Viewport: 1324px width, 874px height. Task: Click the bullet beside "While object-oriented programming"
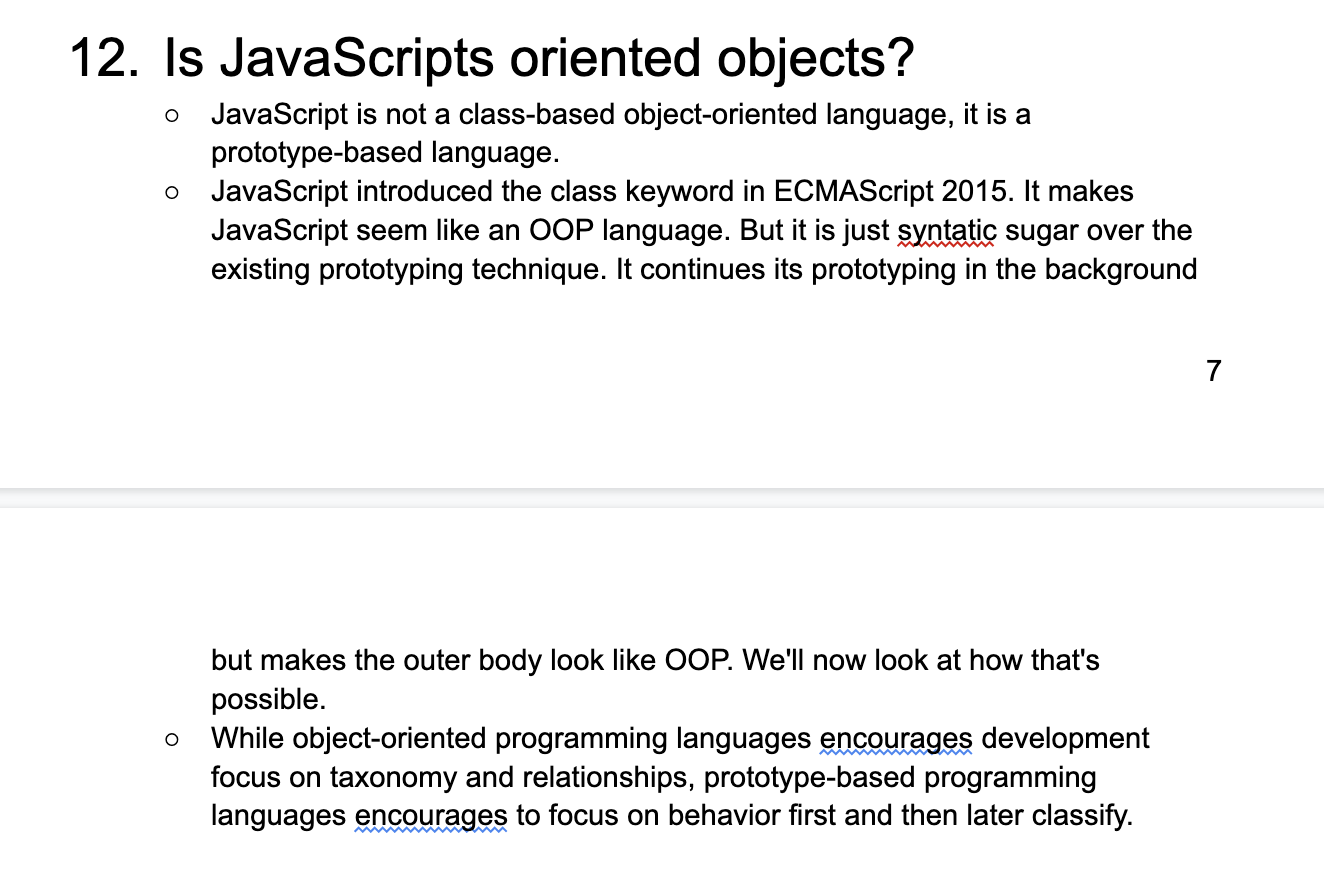[172, 740]
